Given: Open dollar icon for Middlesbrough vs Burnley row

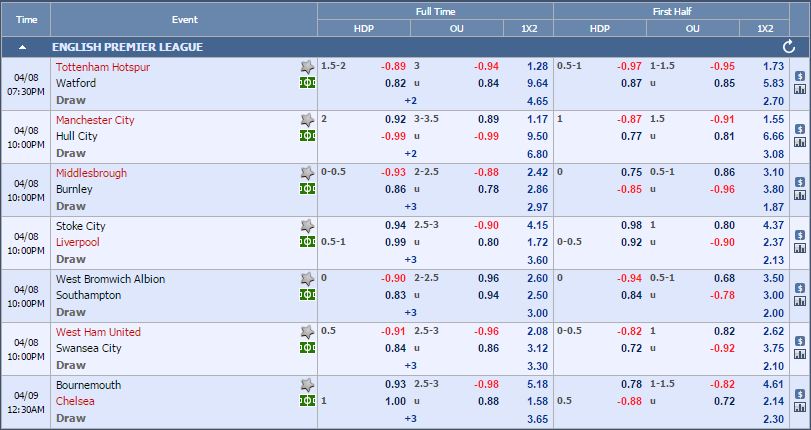Looking at the screenshot, I should [800, 182].
